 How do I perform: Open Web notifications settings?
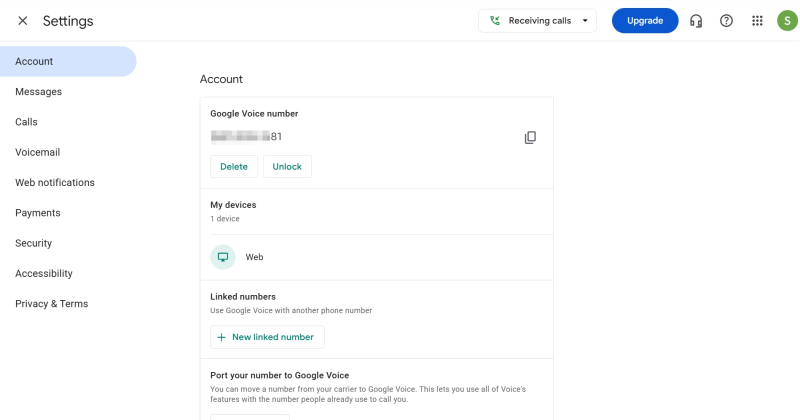(55, 183)
